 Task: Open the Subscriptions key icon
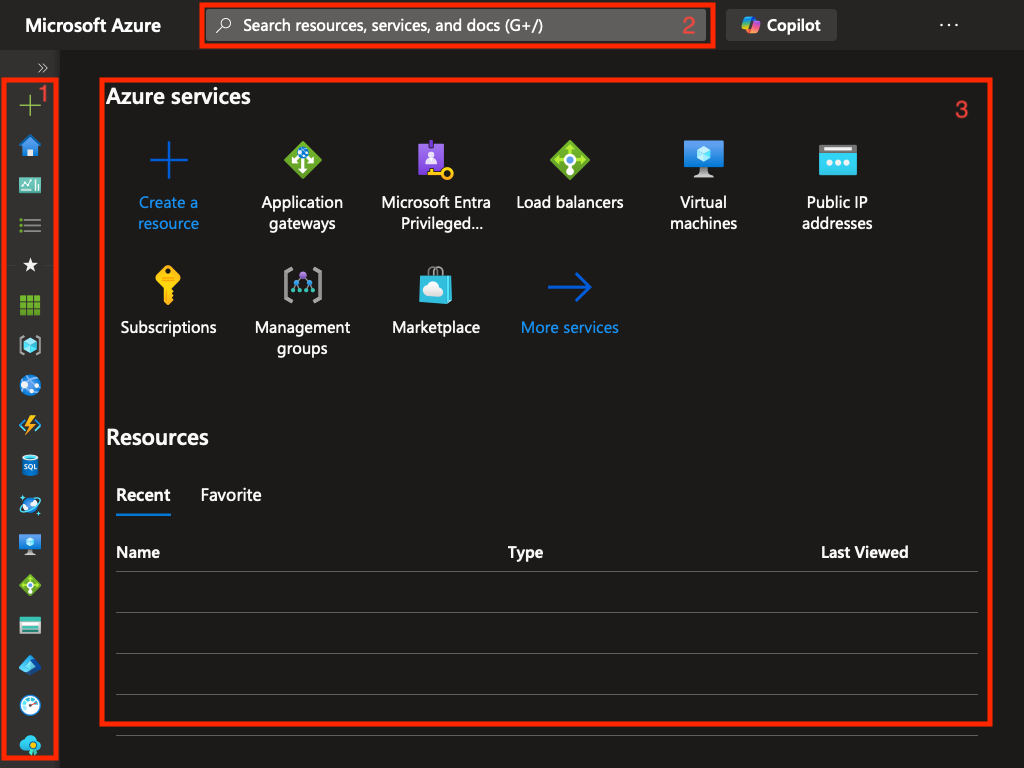click(x=168, y=285)
